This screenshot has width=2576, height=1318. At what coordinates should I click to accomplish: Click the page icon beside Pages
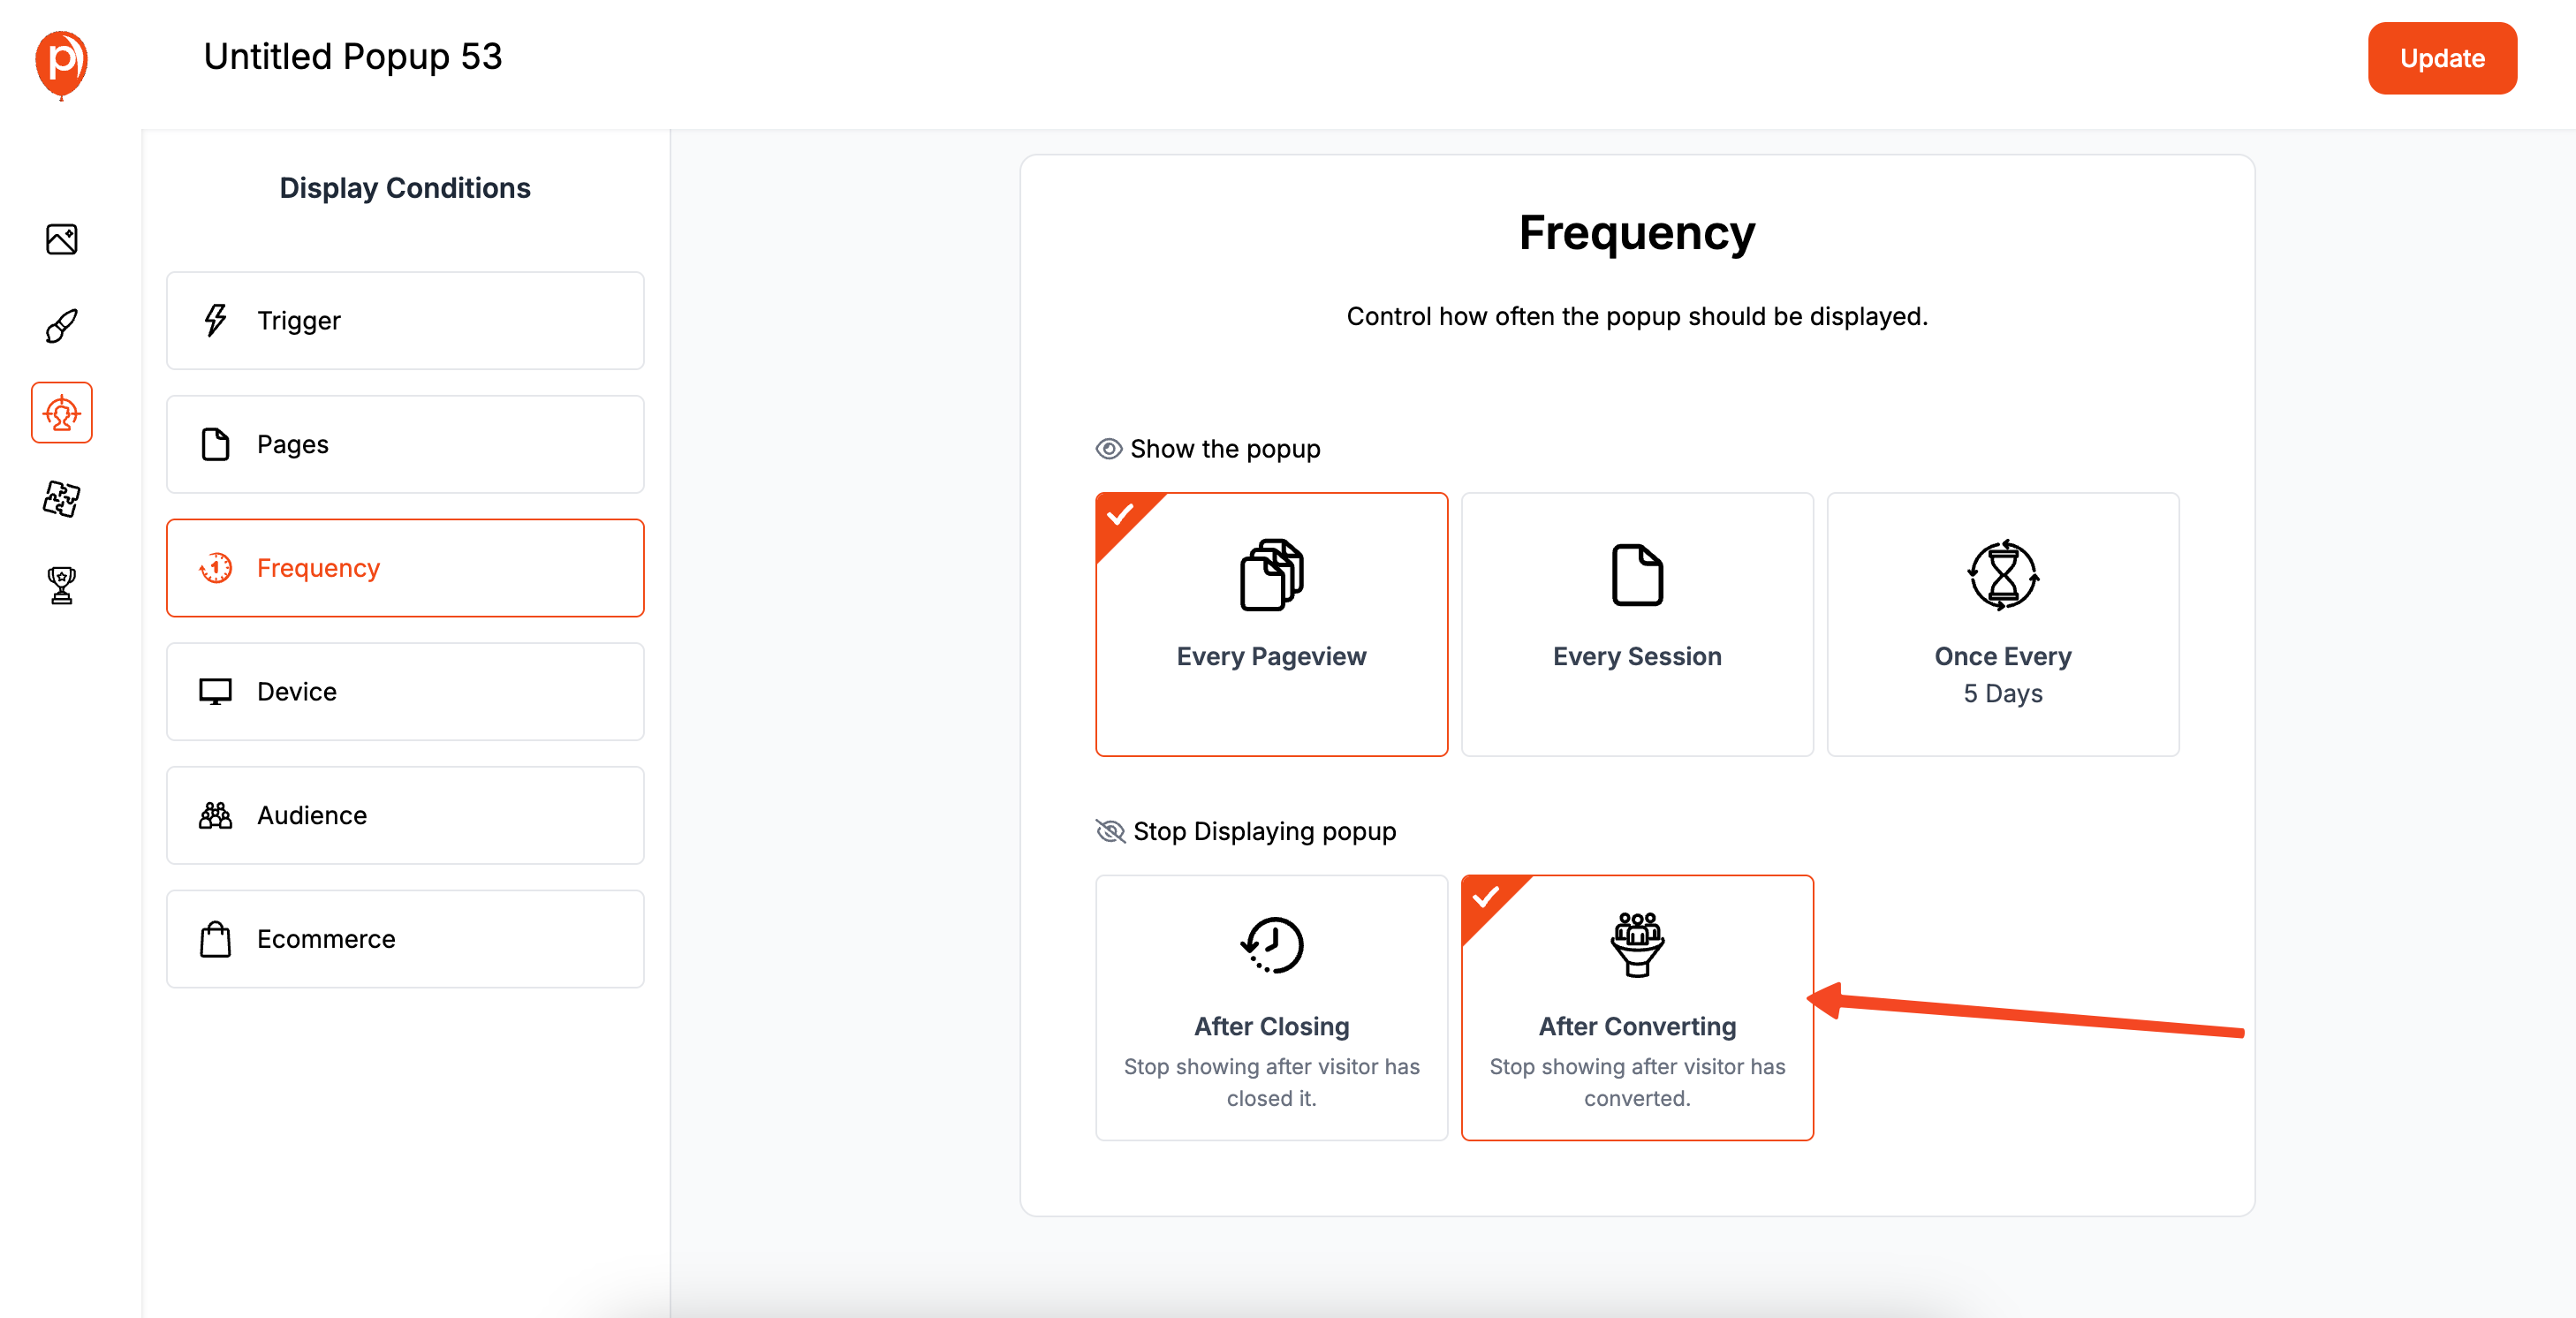click(215, 444)
